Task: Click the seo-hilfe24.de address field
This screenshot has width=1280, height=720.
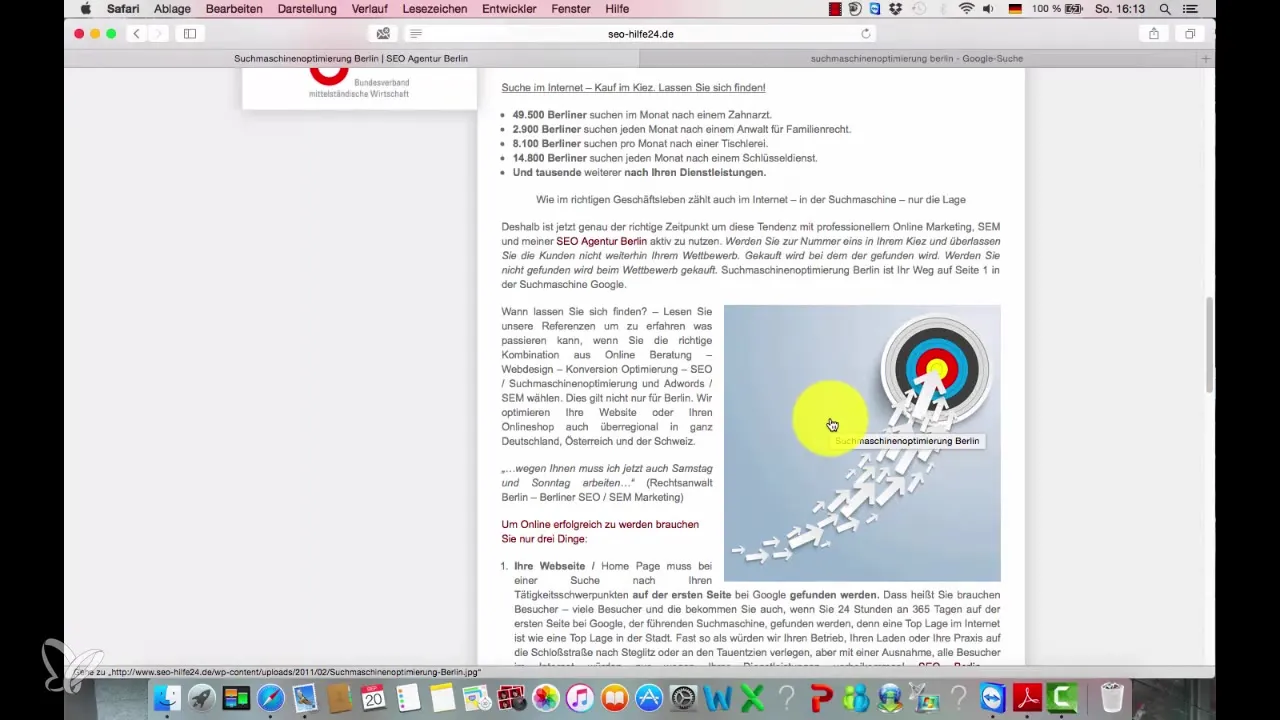Action: (640, 33)
